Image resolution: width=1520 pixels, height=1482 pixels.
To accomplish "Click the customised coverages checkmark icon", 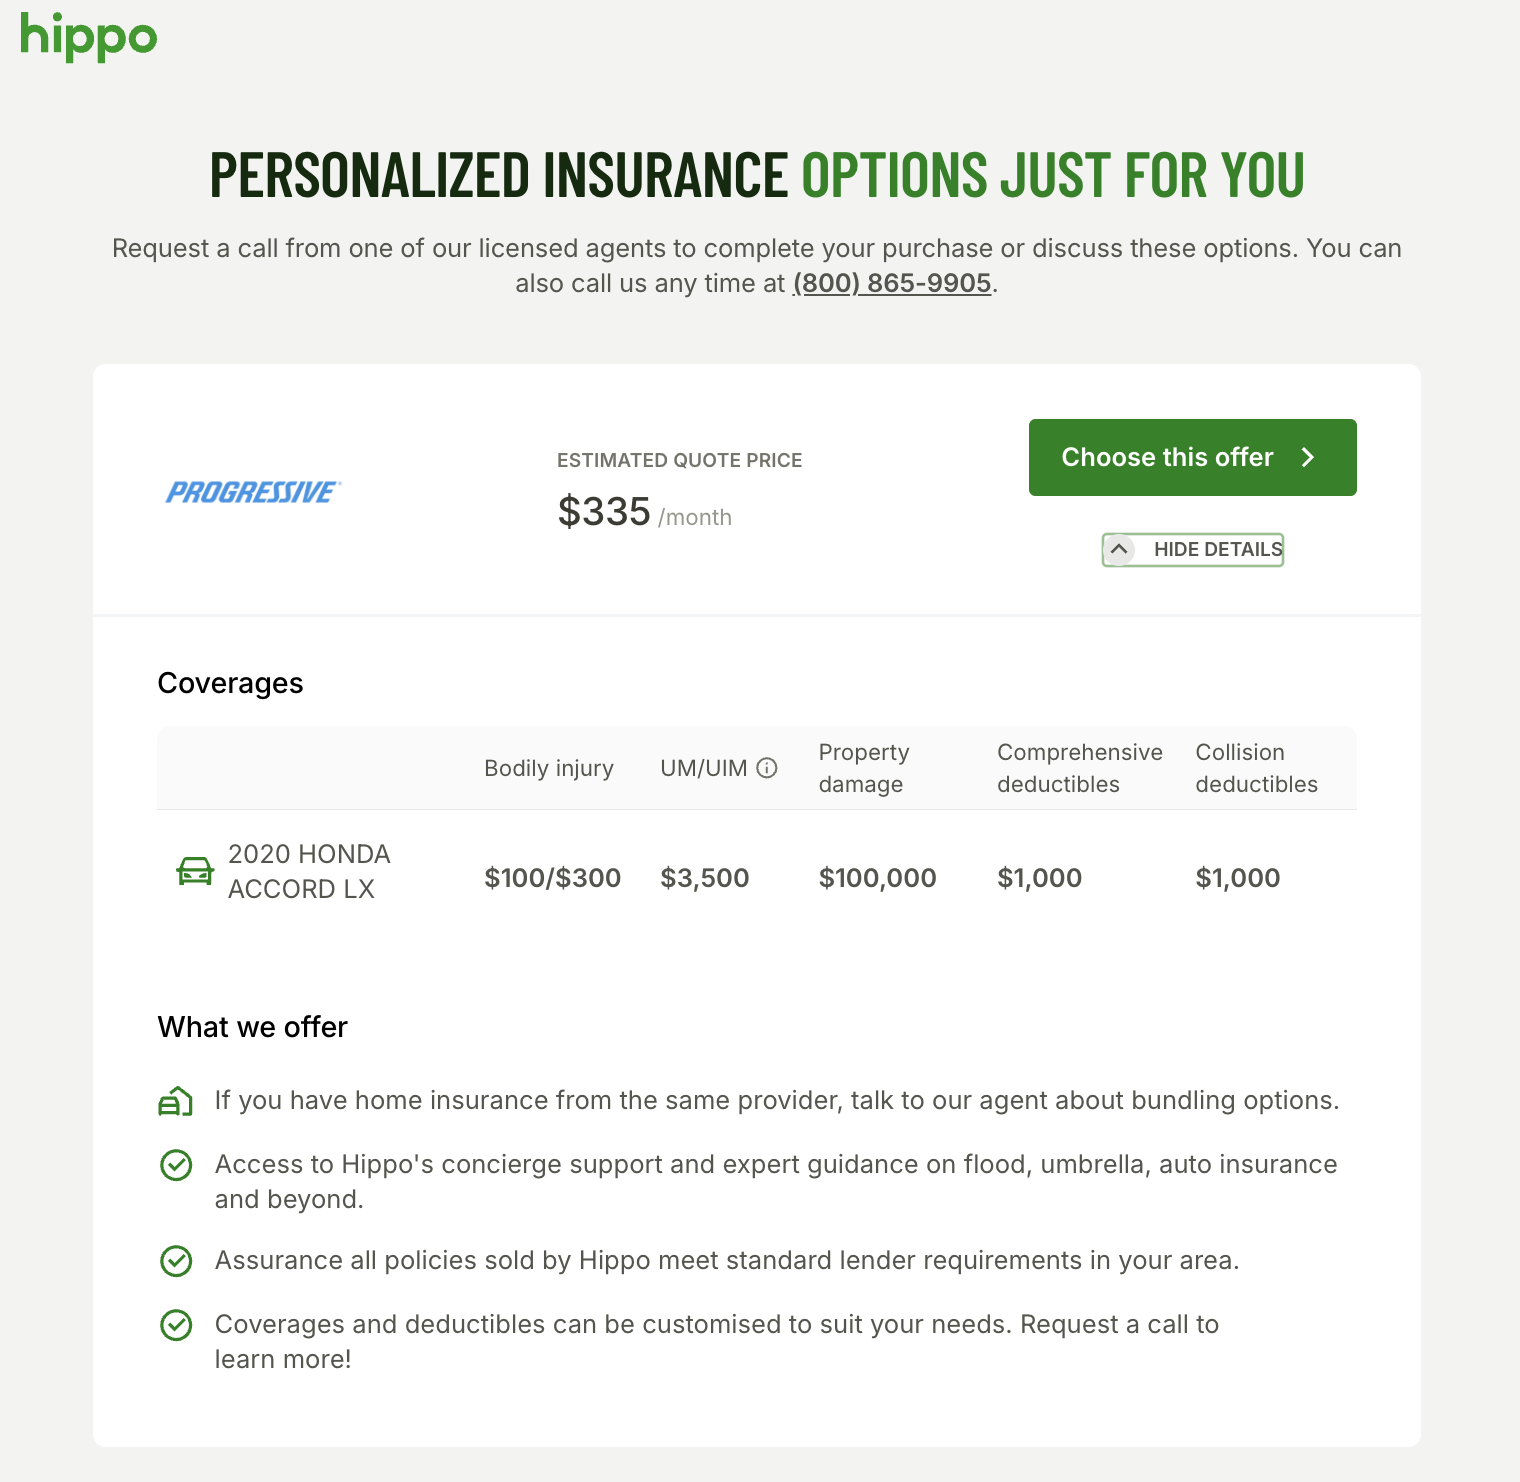I will [176, 1325].
